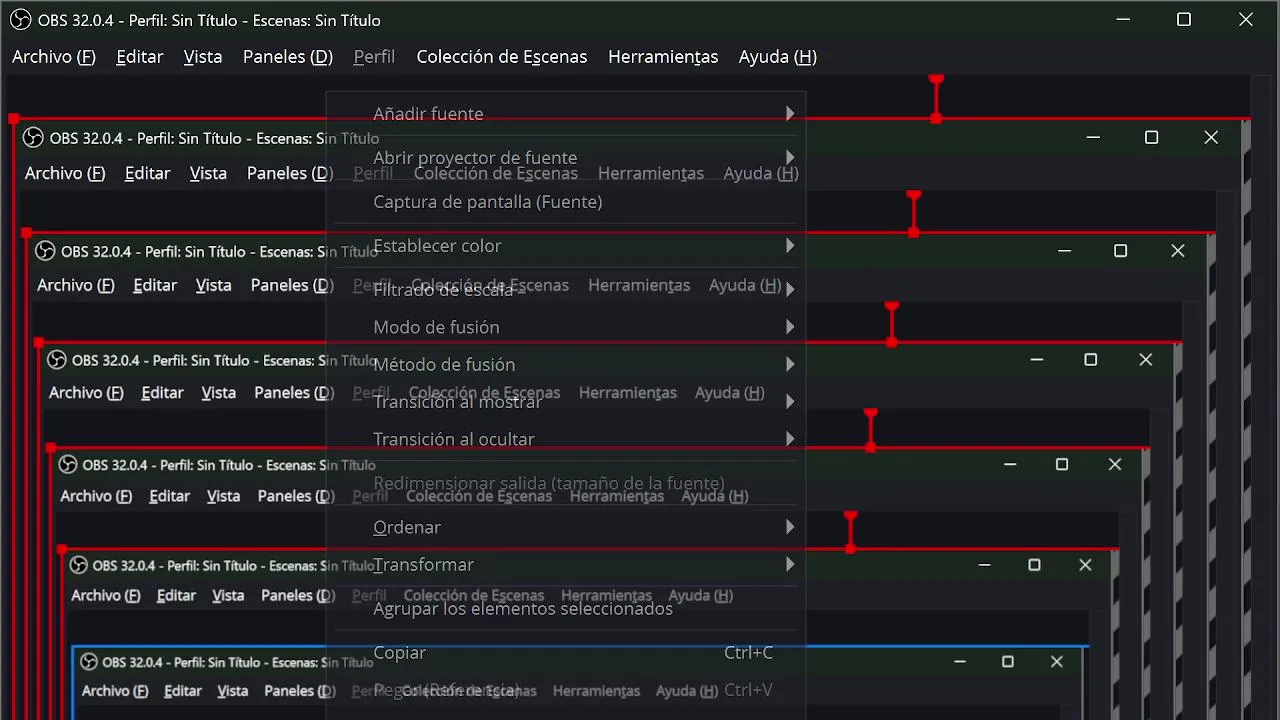The height and width of the screenshot is (720, 1280).
Task: Open the Vista menu in the top menu bar
Action: (203, 57)
